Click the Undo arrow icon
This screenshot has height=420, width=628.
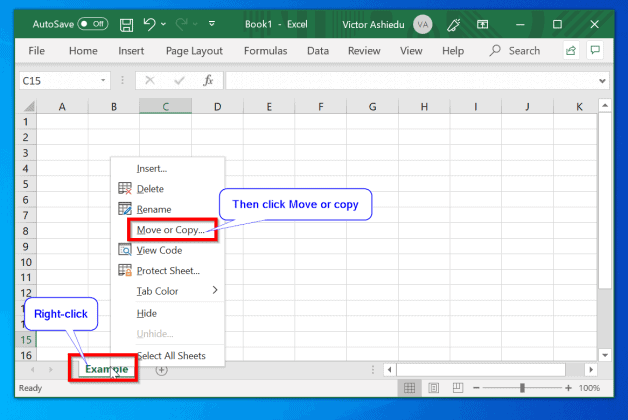(149, 24)
